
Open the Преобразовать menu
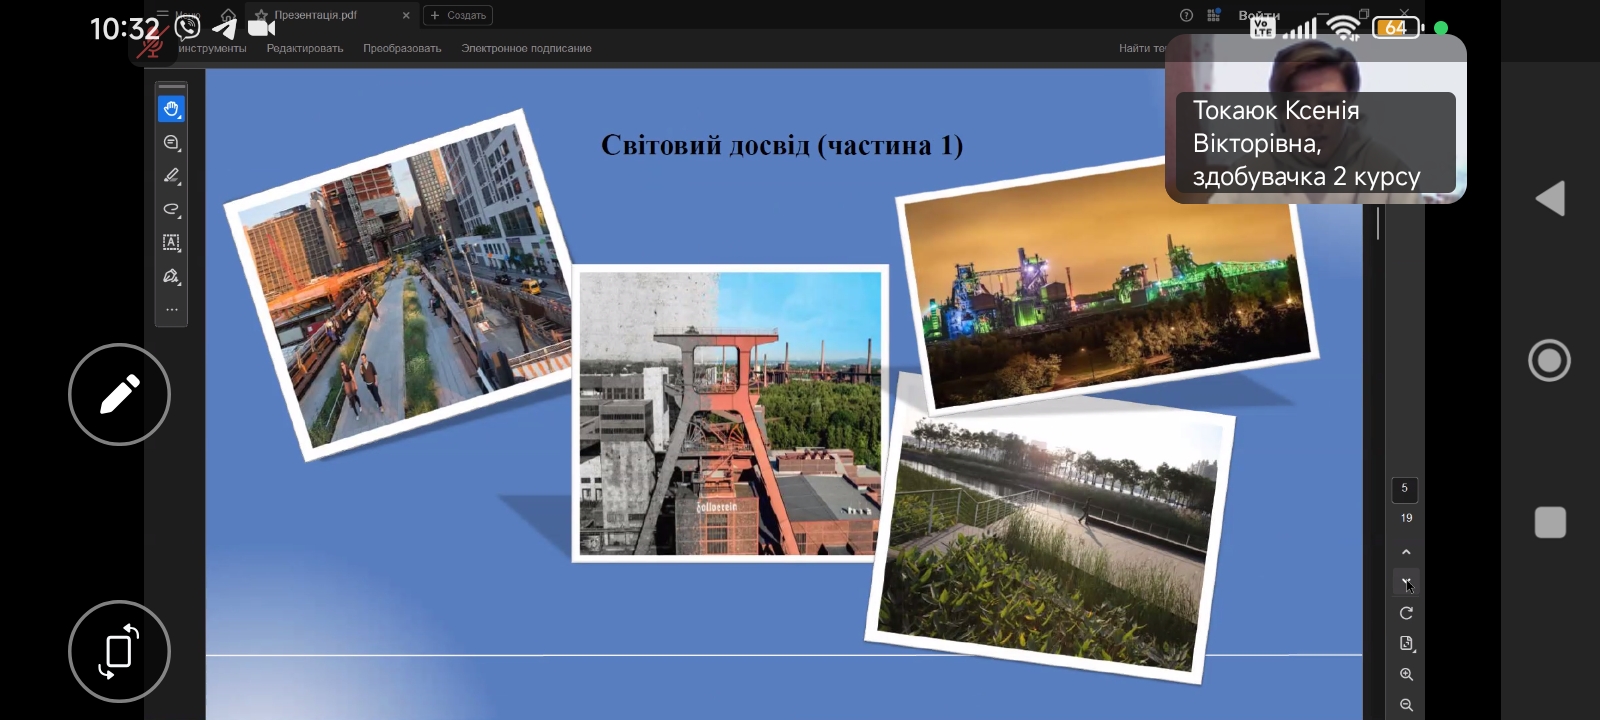click(x=402, y=48)
